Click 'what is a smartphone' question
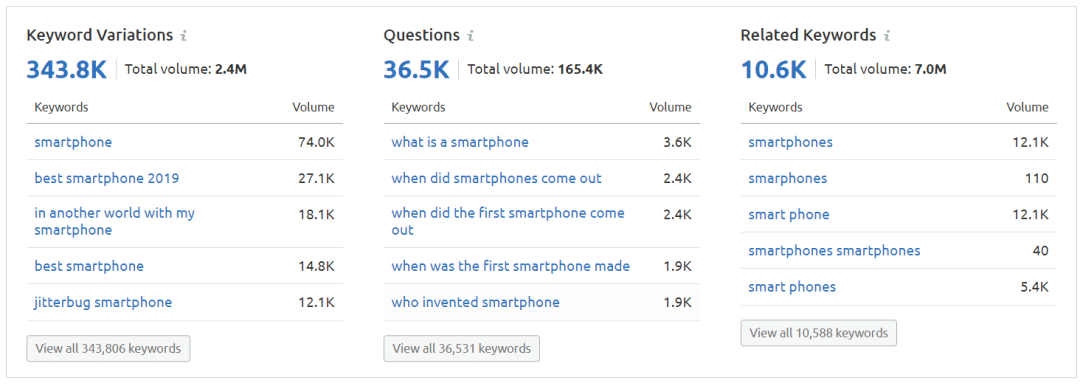The image size is (1080, 386). point(460,142)
